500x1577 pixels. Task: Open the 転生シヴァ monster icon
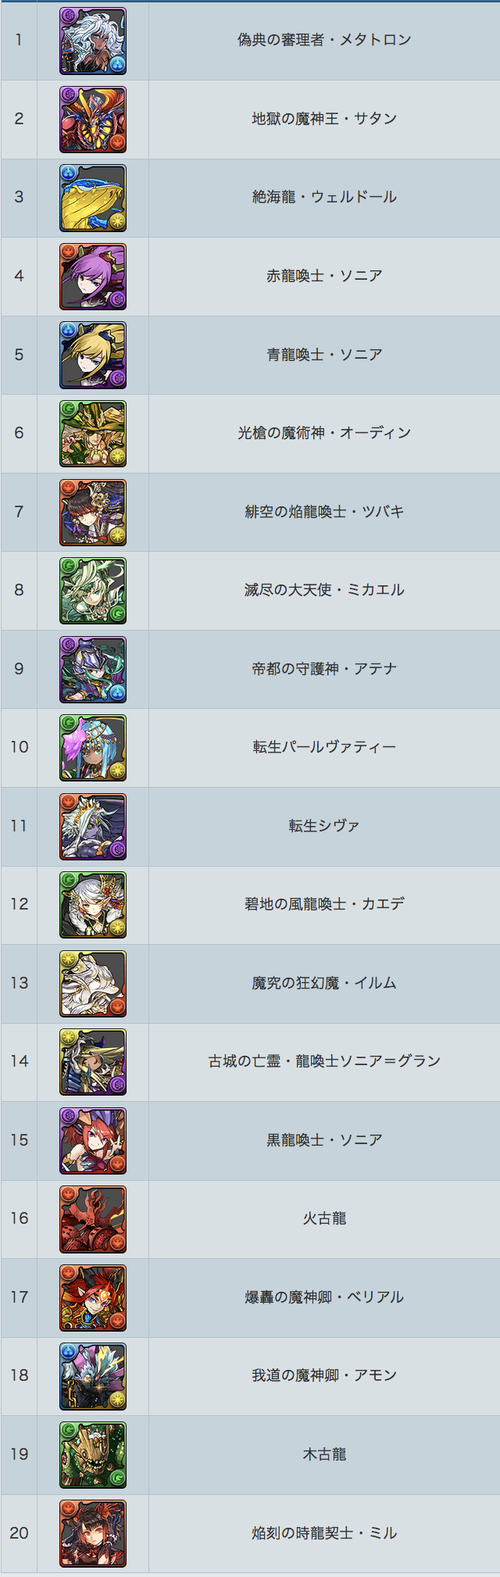click(93, 826)
